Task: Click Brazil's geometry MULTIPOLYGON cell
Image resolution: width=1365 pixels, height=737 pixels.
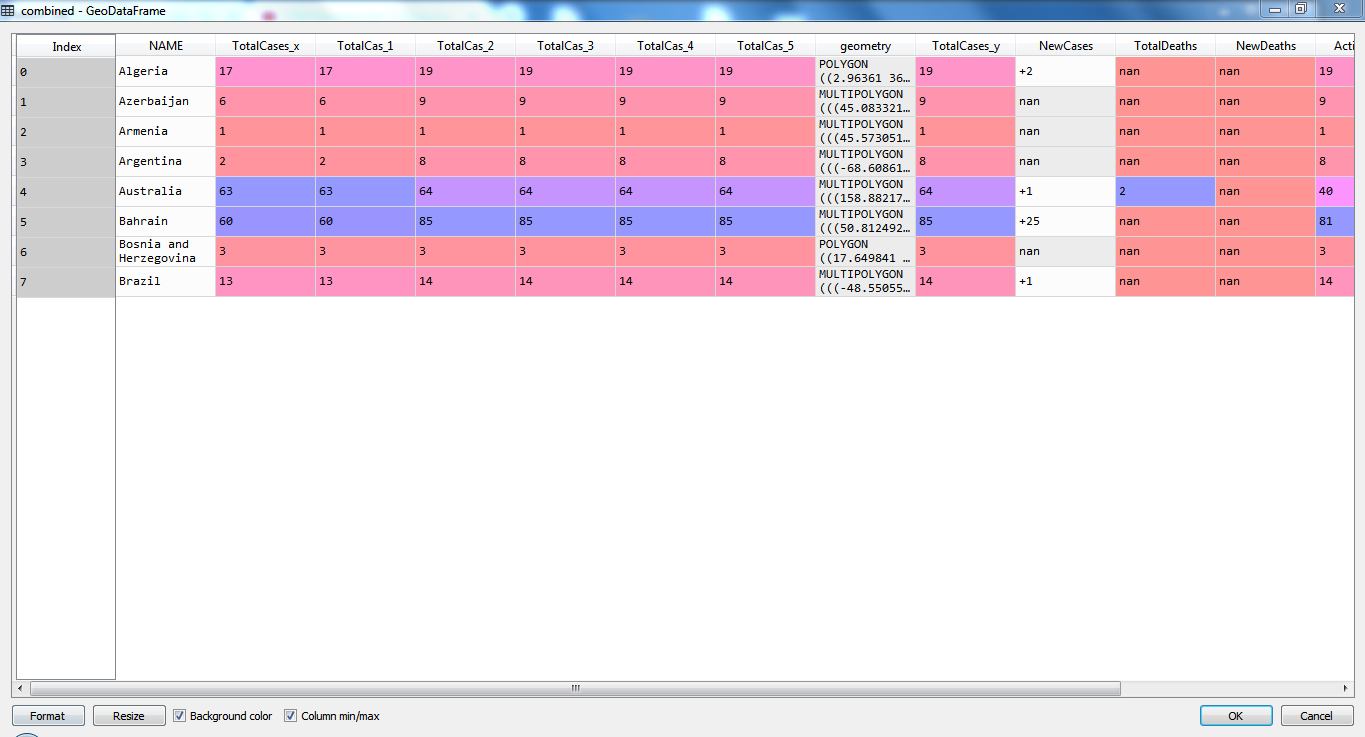Action: (866, 282)
